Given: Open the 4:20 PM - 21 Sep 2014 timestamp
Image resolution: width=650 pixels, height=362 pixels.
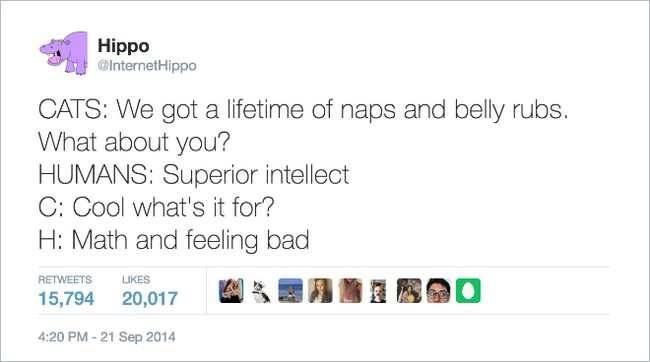Looking at the screenshot, I should [x=107, y=337].
